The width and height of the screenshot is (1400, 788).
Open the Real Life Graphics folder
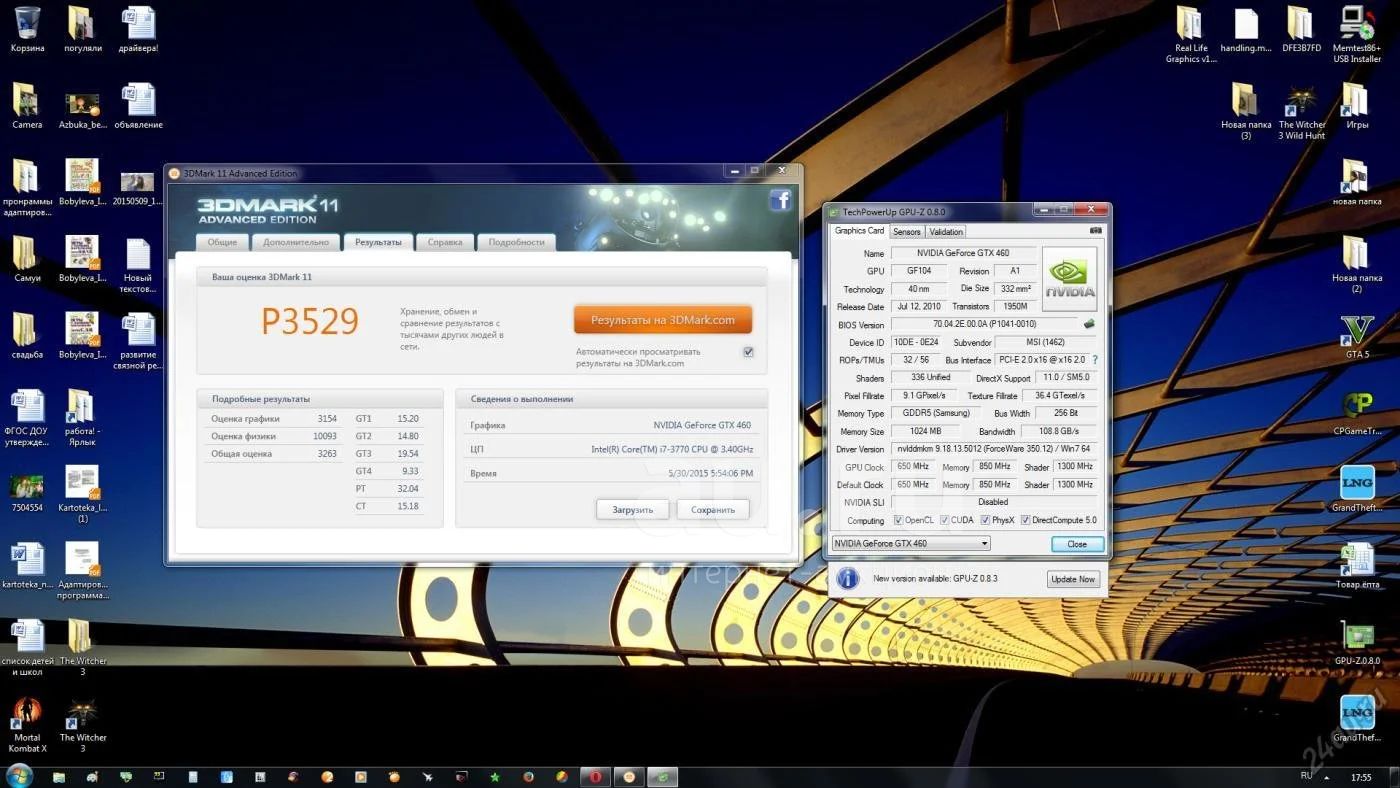[x=1190, y=23]
